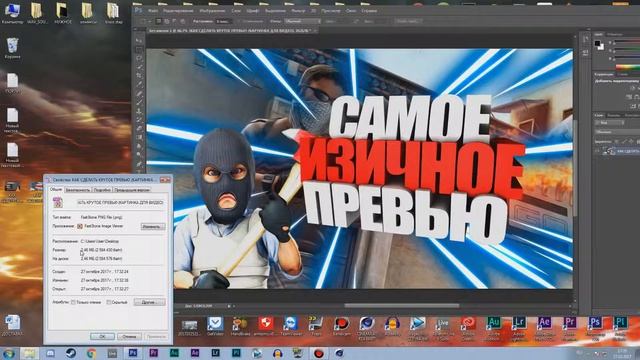Click the Discord icon in the taskbar

click(x=50, y=353)
